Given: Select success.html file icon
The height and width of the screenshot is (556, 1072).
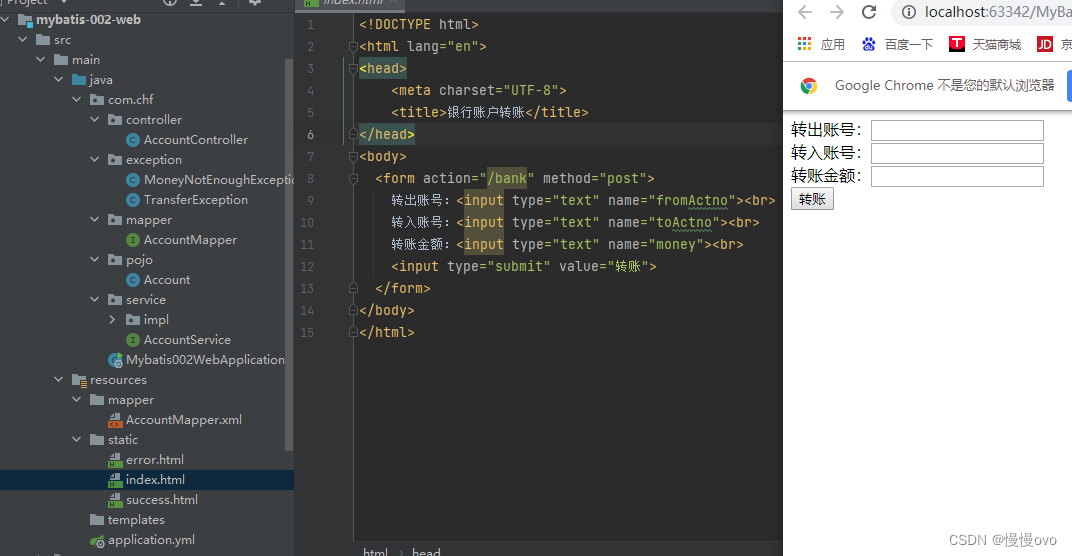Looking at the screenshot, I should coord(115,500).
